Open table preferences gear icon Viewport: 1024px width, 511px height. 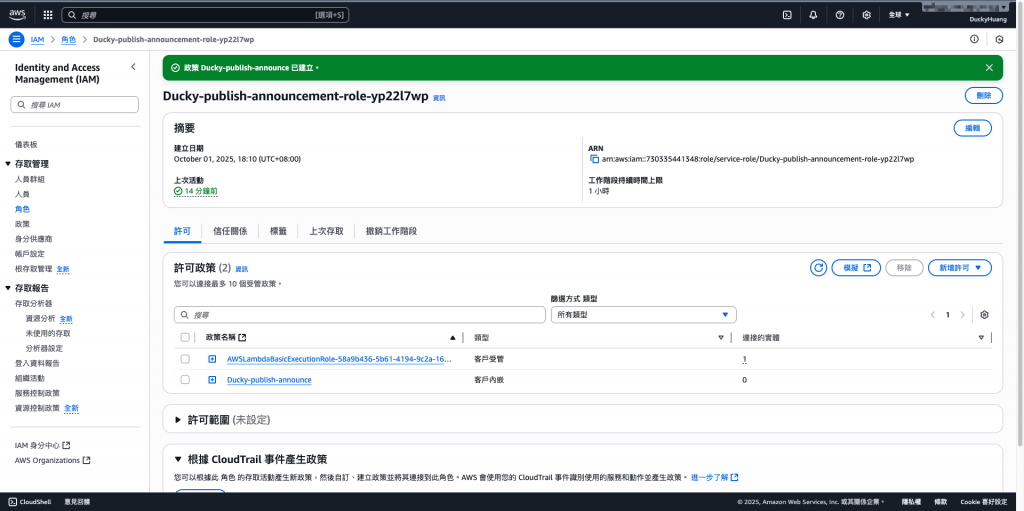[x=984, y=314]
